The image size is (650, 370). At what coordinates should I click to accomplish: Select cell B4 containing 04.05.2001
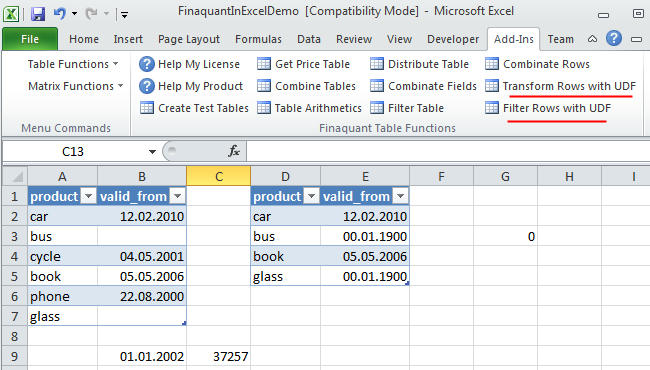click(x=142, y=256)
